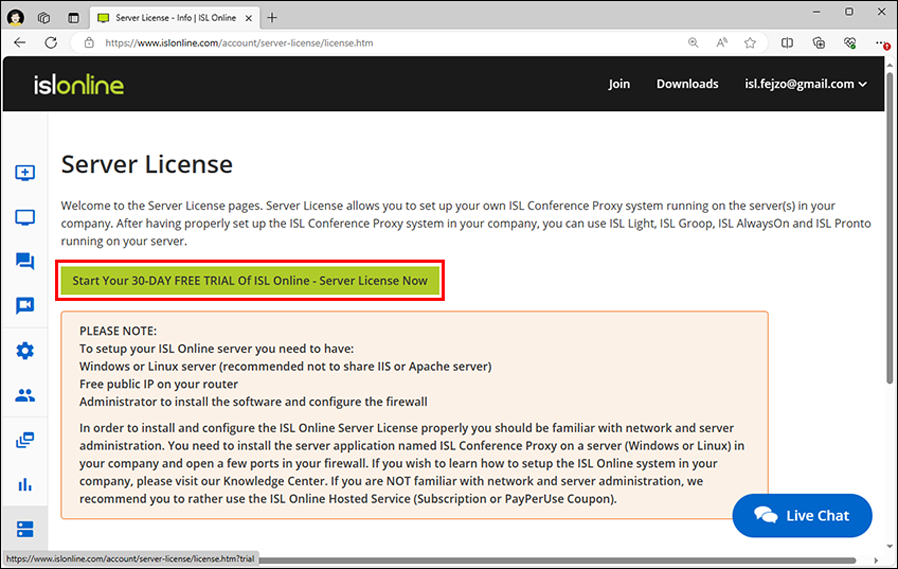Open the Live Chat button

click(802, 516)
